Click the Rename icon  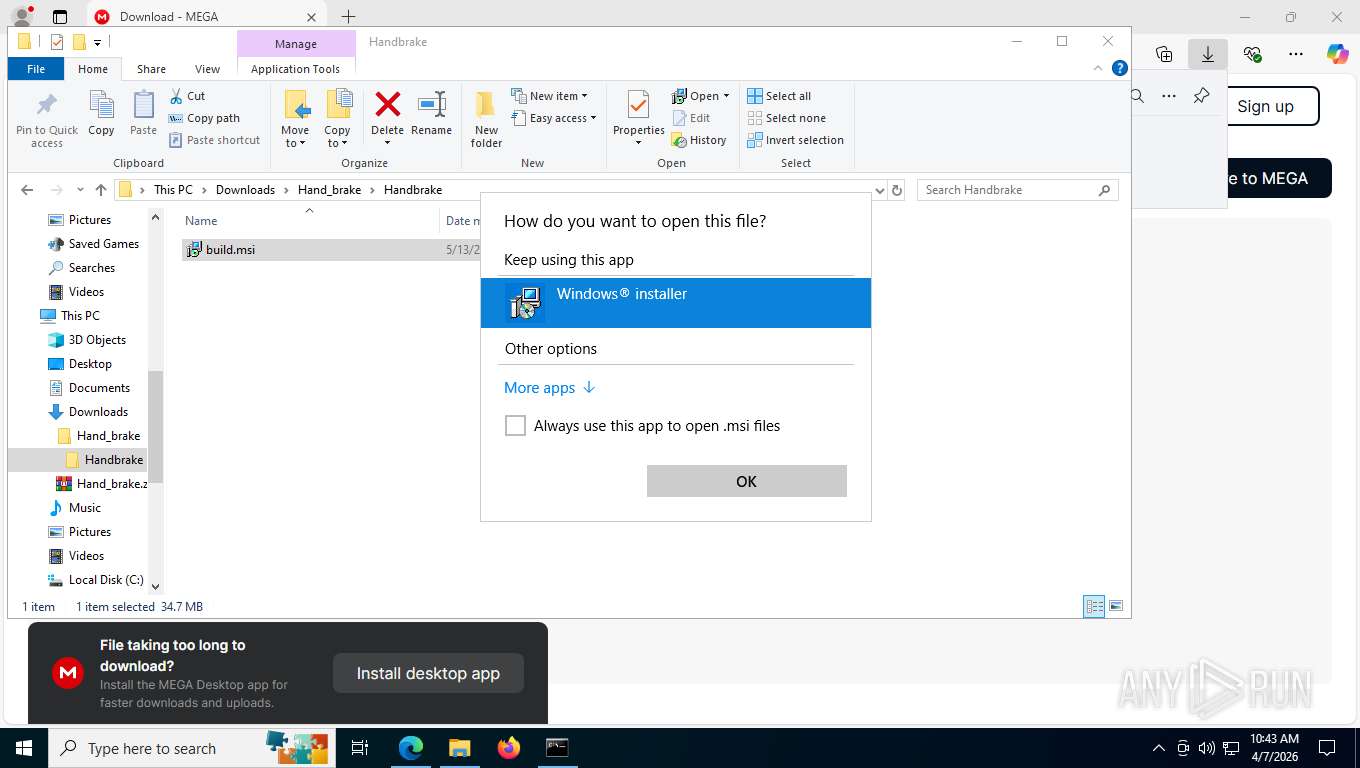pos(432,104)
